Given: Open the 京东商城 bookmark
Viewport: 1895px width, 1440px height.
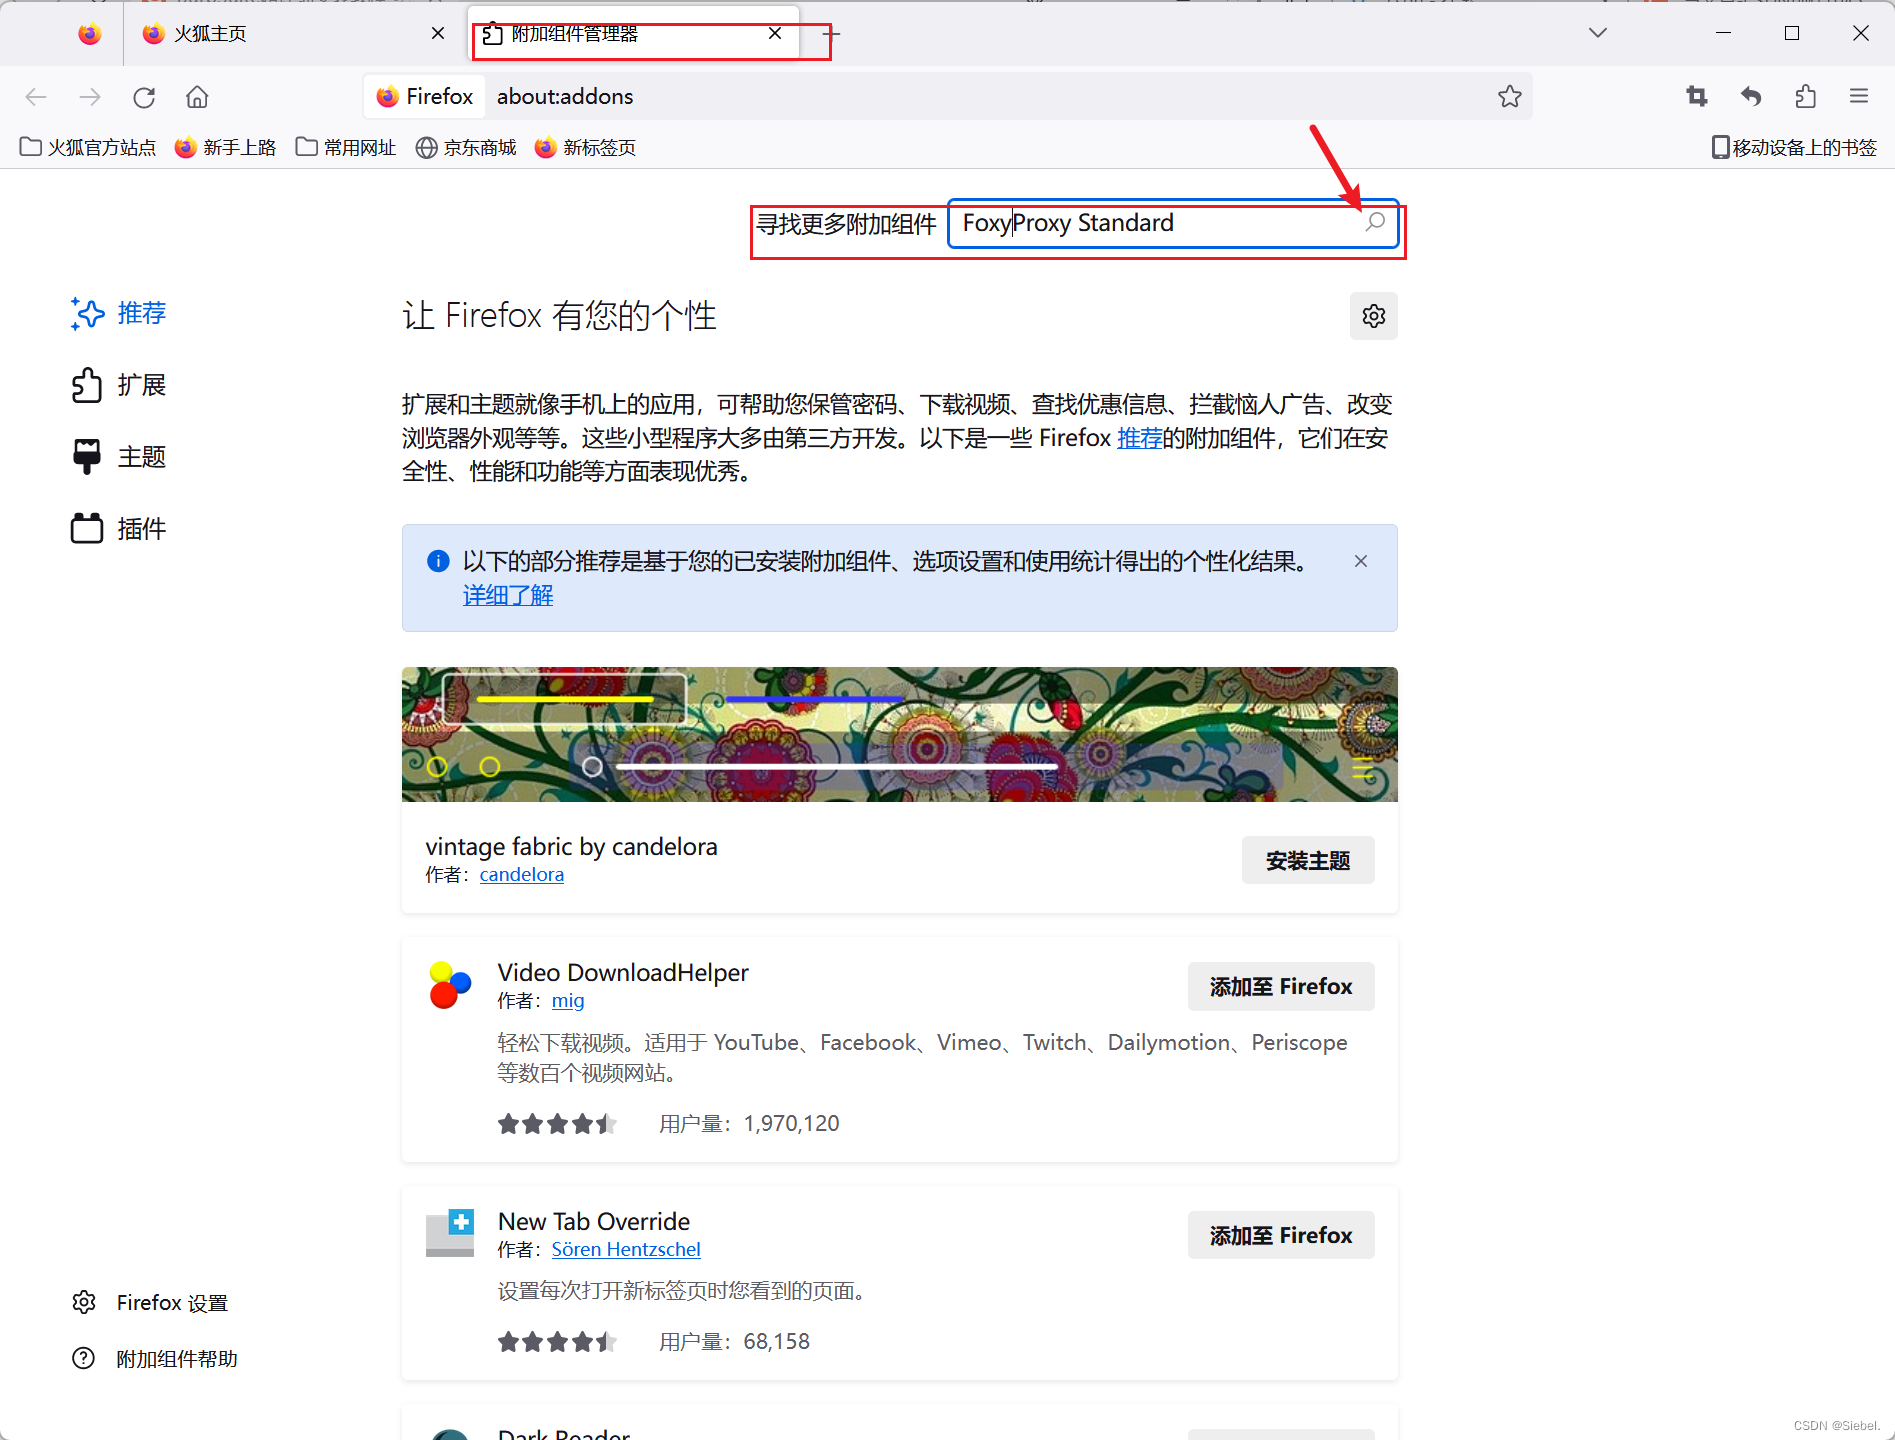Looking at the screenshot, I should click(466, 148).
